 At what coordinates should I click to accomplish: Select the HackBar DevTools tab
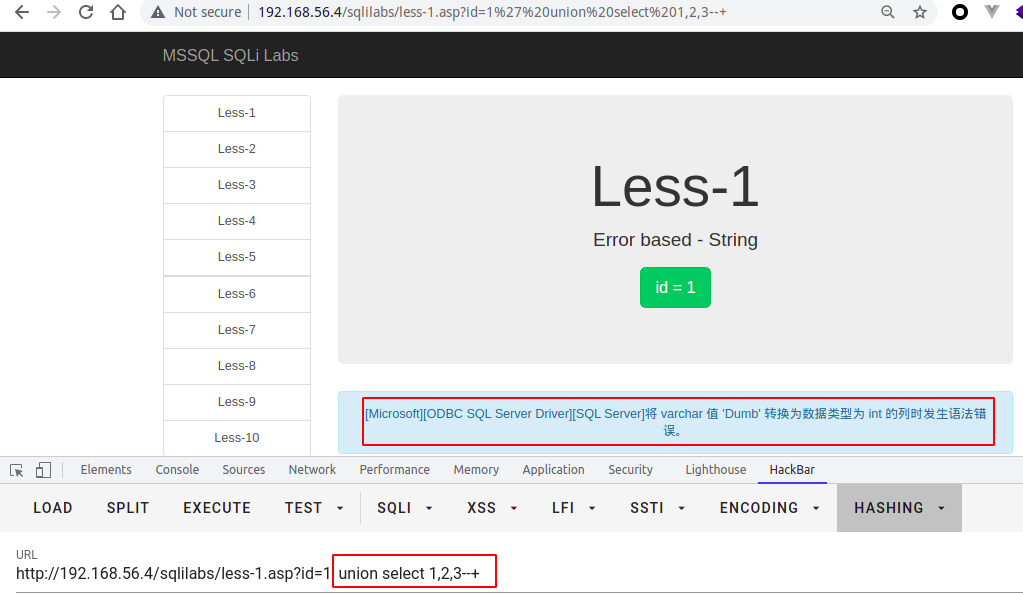click(792, 470)
